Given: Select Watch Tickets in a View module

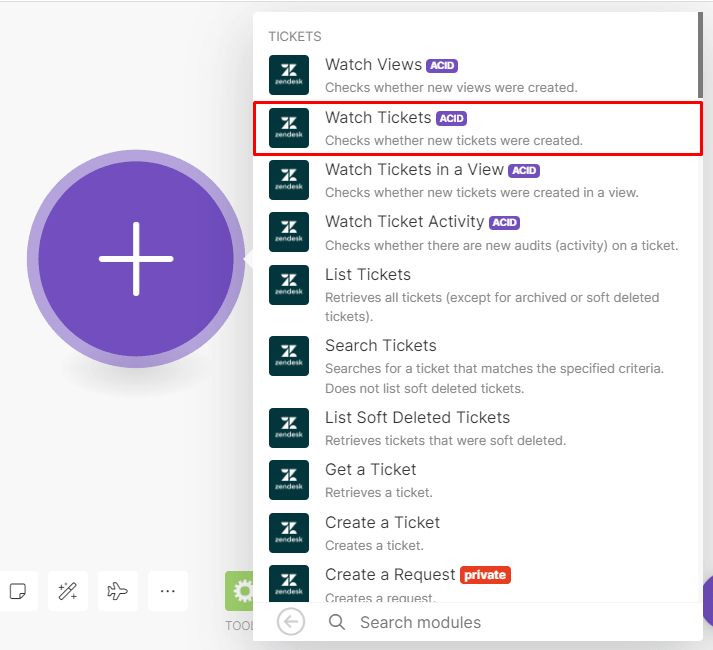Looking at the screenshot, I should (477, 180).
